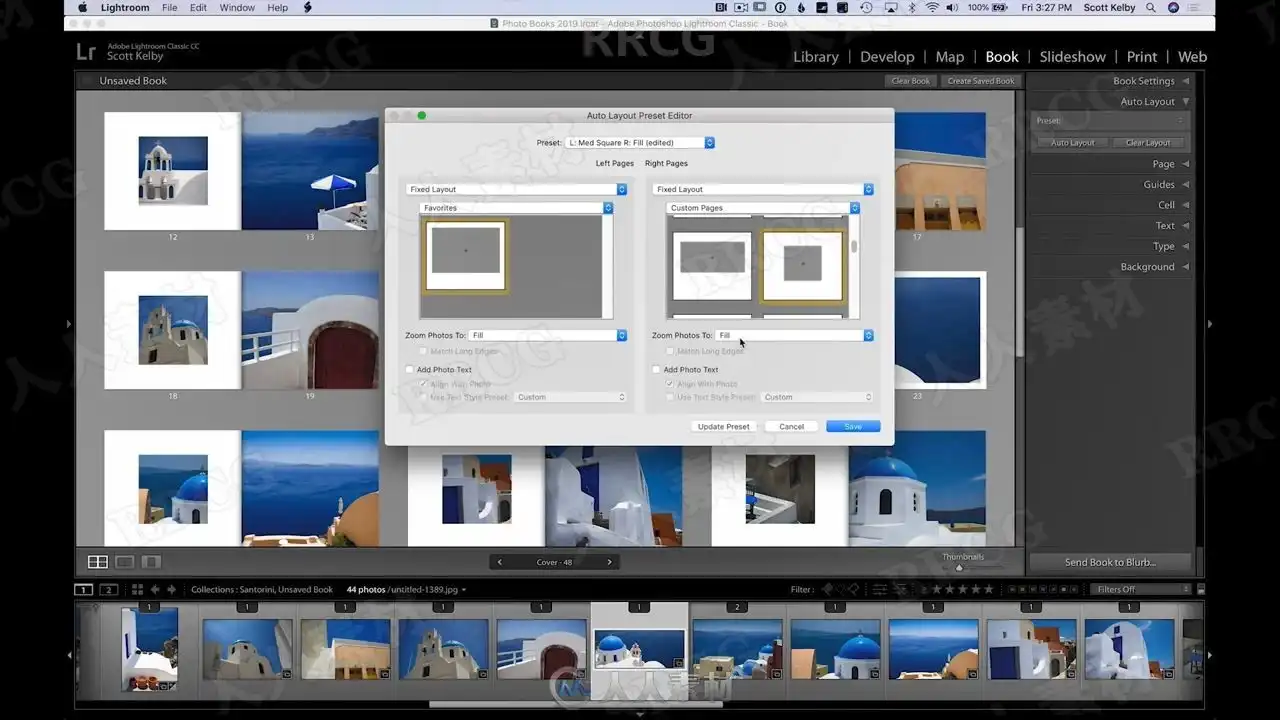Open the Window menu
1280x720 pixels.
point(237,8)
